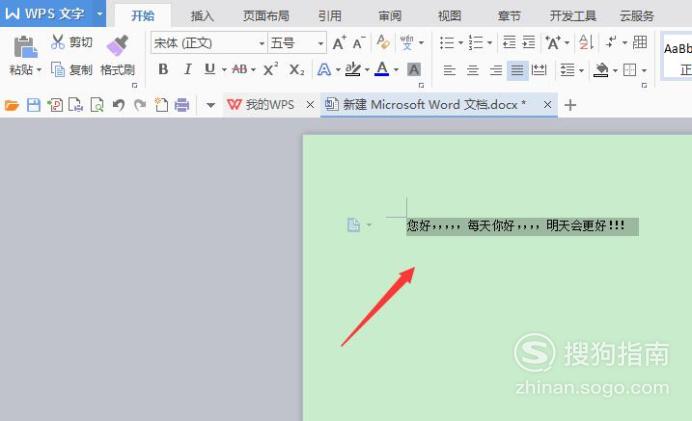The height and width of the screenshot is (421, 692).
Task: Open the WPS 文字 application menu arrow
Action: [x=100, y=14]
